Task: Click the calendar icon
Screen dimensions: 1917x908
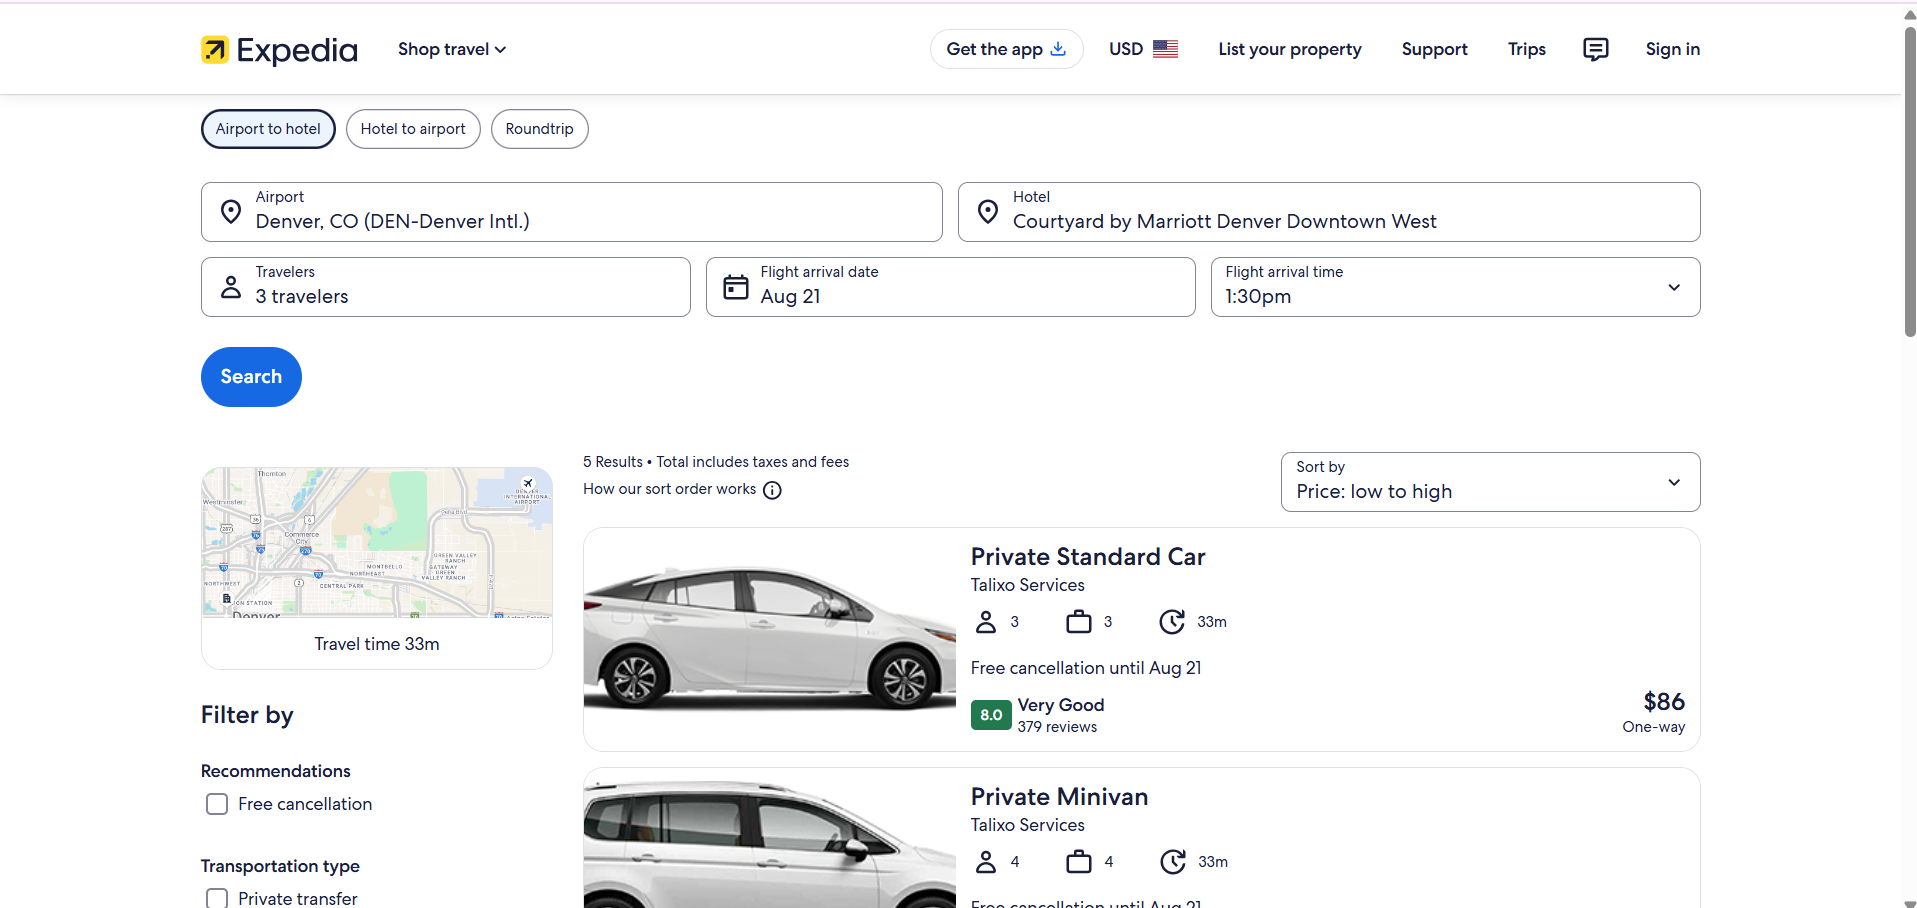Action: click(x=736, y=287)
